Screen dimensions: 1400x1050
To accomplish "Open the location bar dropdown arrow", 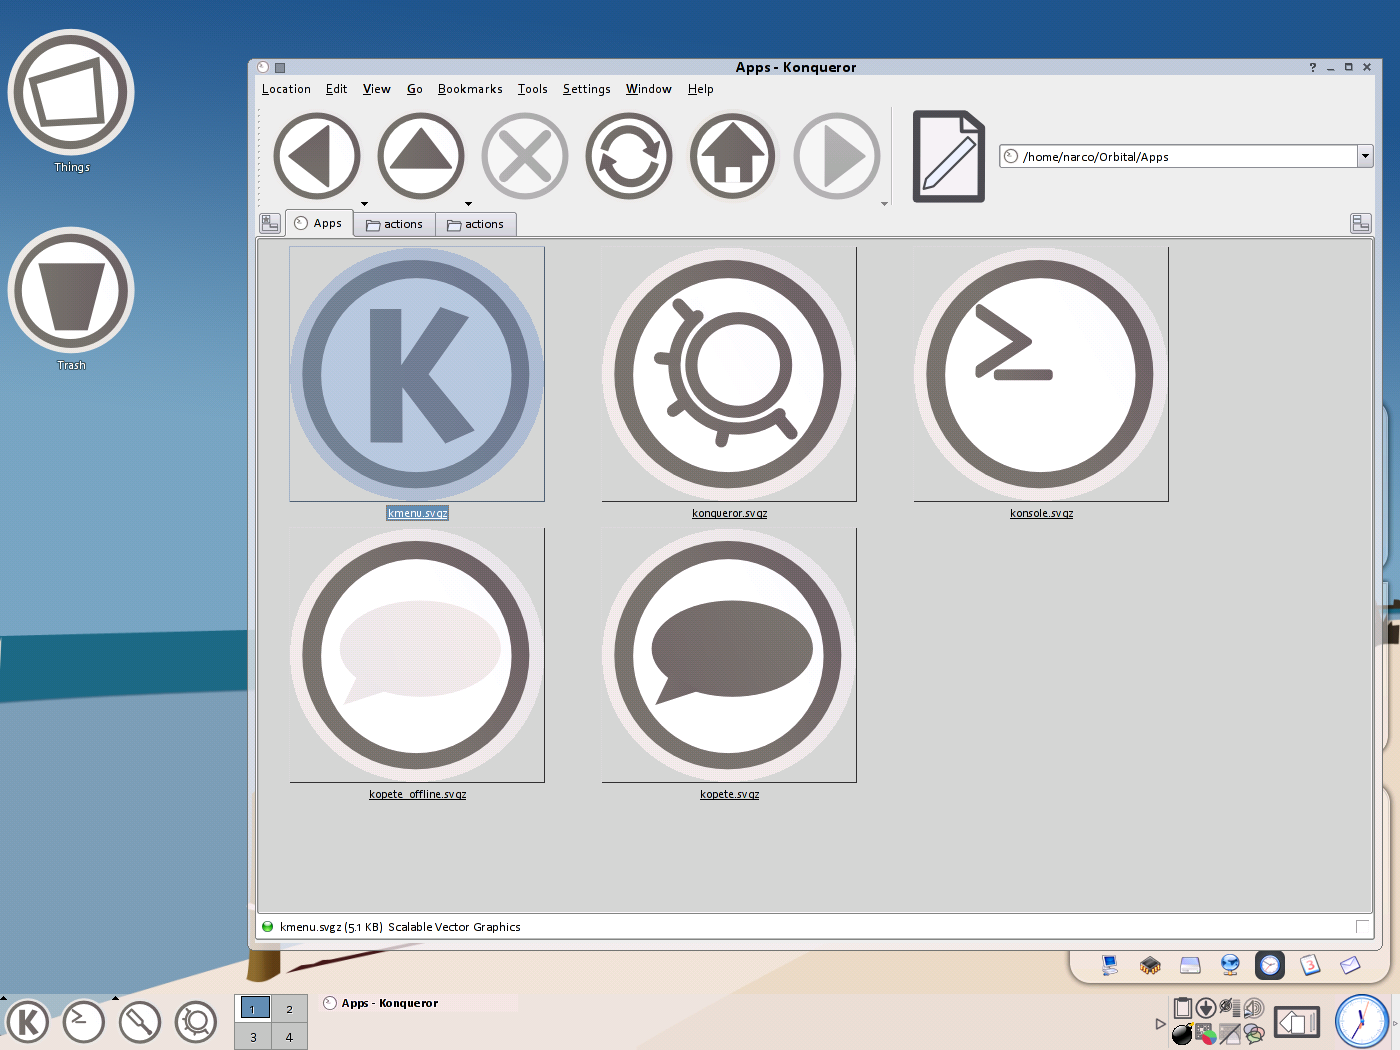I will 1365,156.
